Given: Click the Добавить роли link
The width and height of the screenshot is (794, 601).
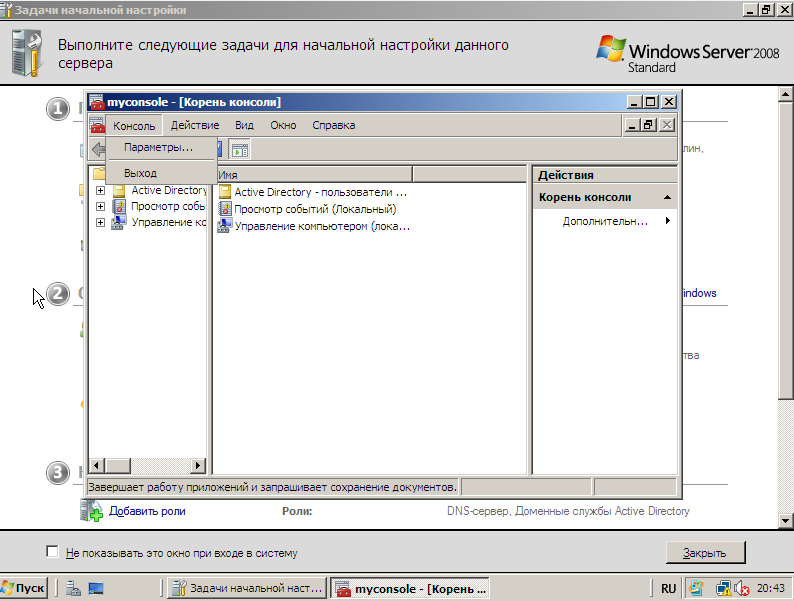Looking at the screenshot, I should [x=147, y=511].
